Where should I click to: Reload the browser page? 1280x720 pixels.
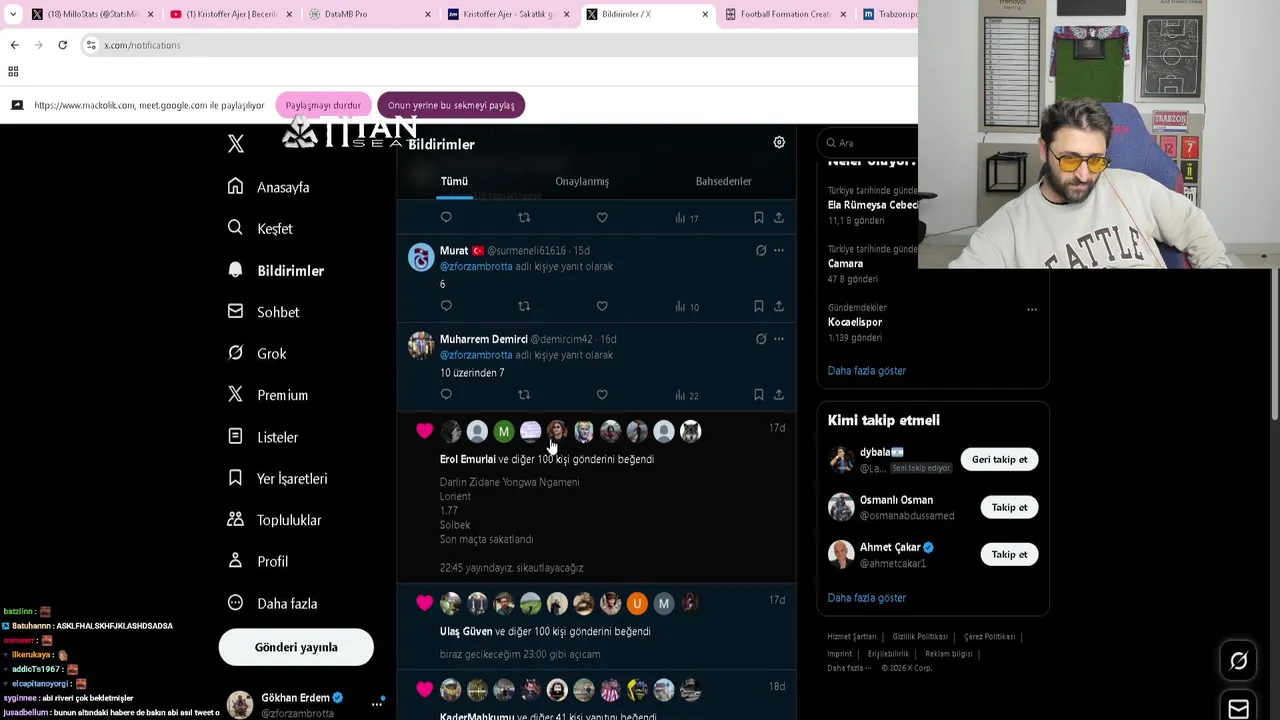[62, 45]
